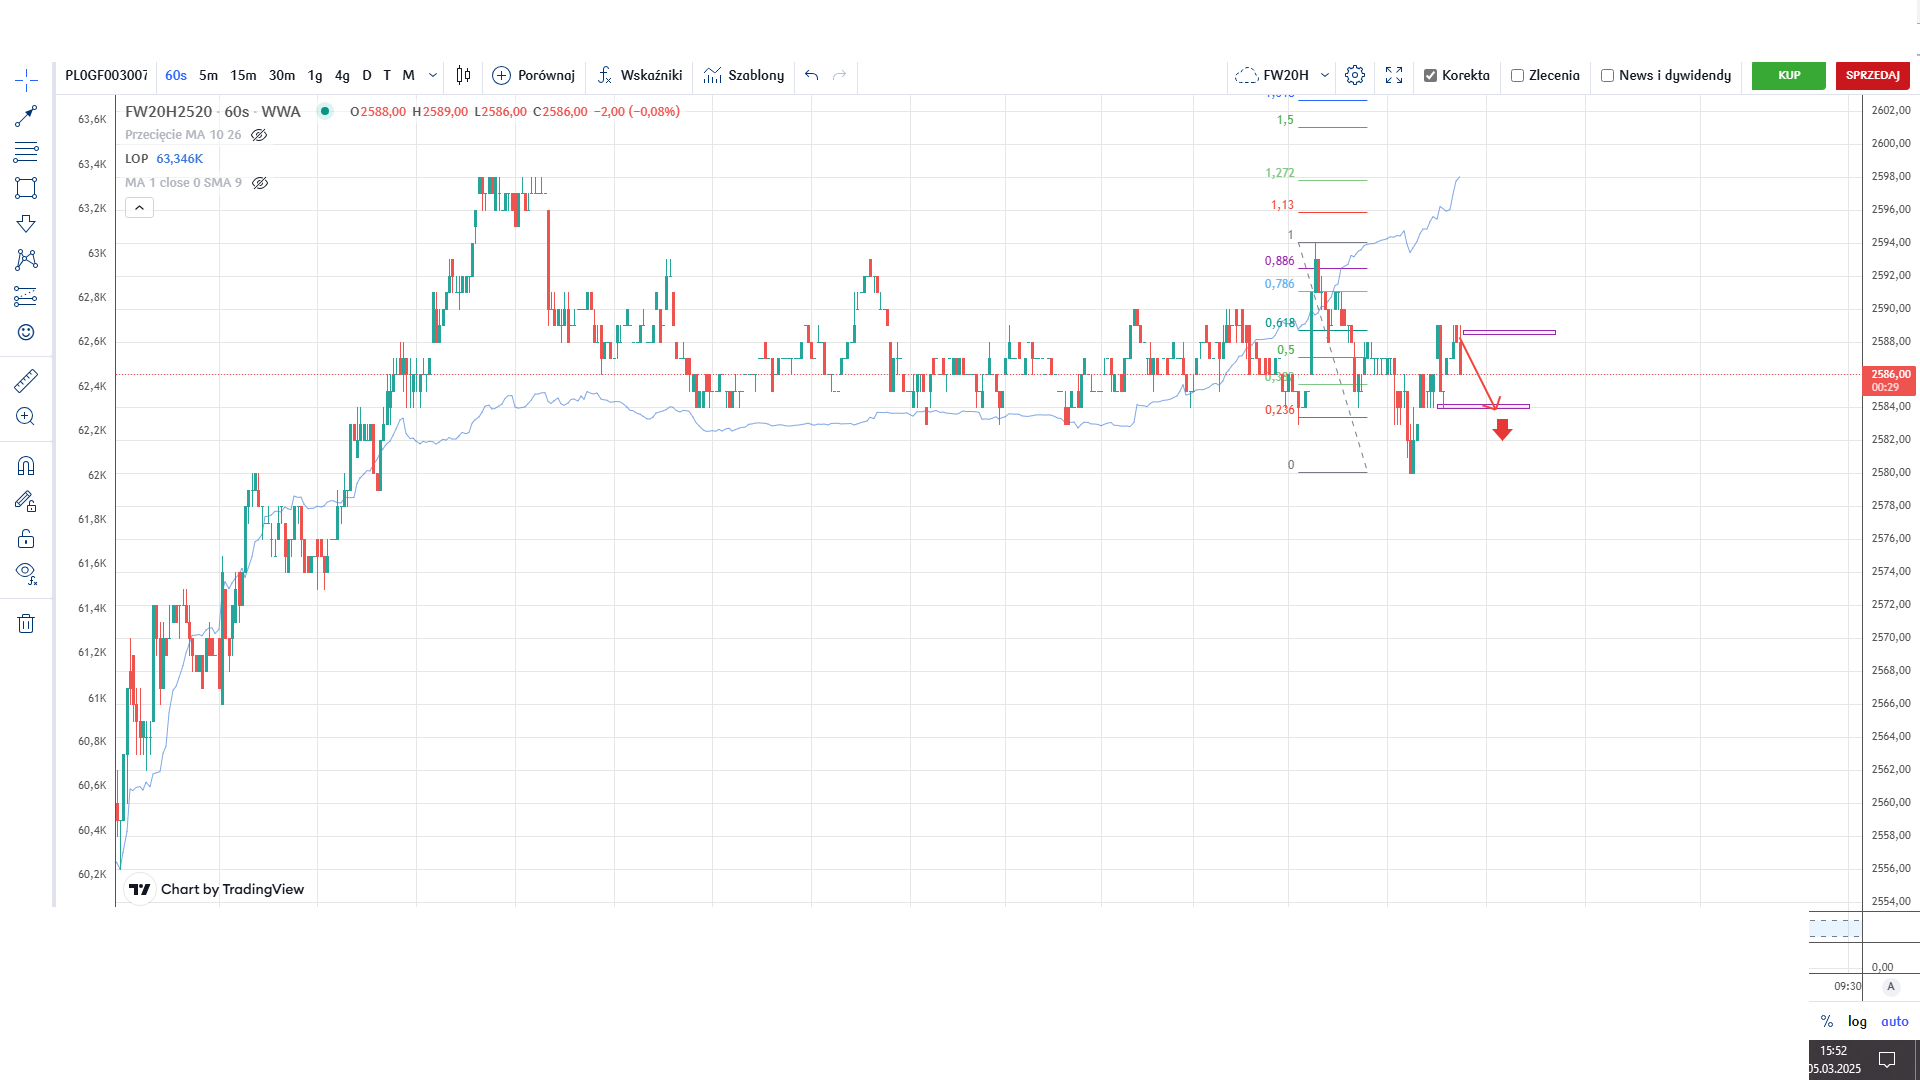This screenshot has width=1920, height=1080.
Task: Open the Wskaźniki indicators dialog
Action: point(640,75)
